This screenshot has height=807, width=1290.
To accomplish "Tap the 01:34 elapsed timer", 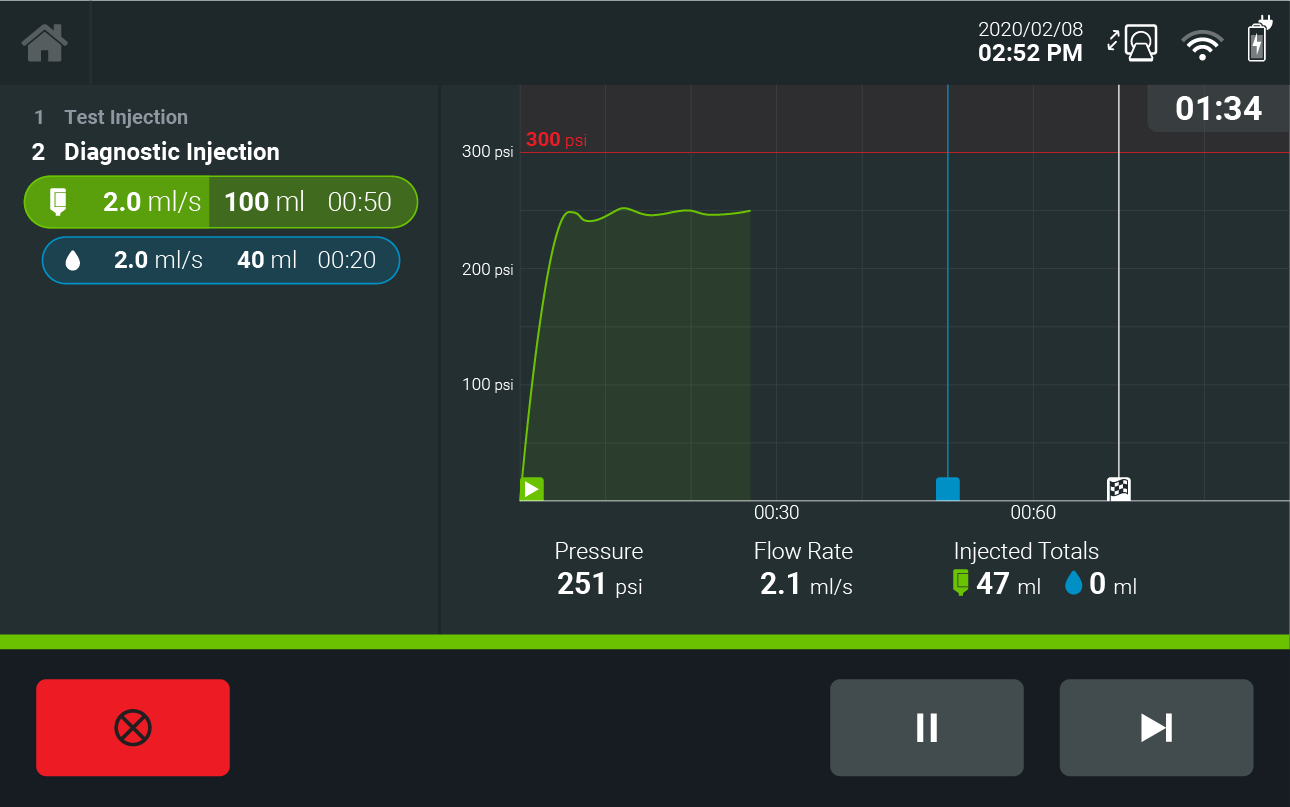I will pyautogui.click(x=1218, y=108).
